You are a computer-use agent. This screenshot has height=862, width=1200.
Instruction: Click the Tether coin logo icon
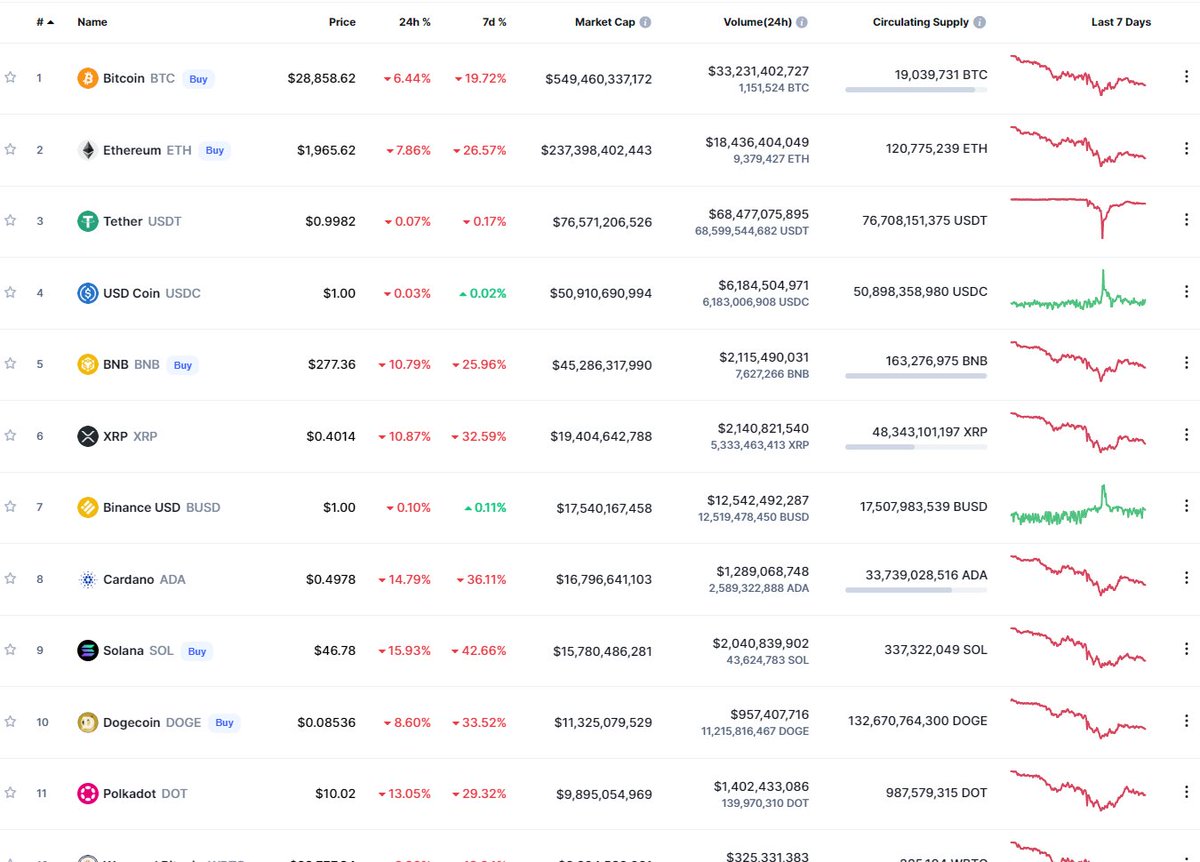(88, 221)
